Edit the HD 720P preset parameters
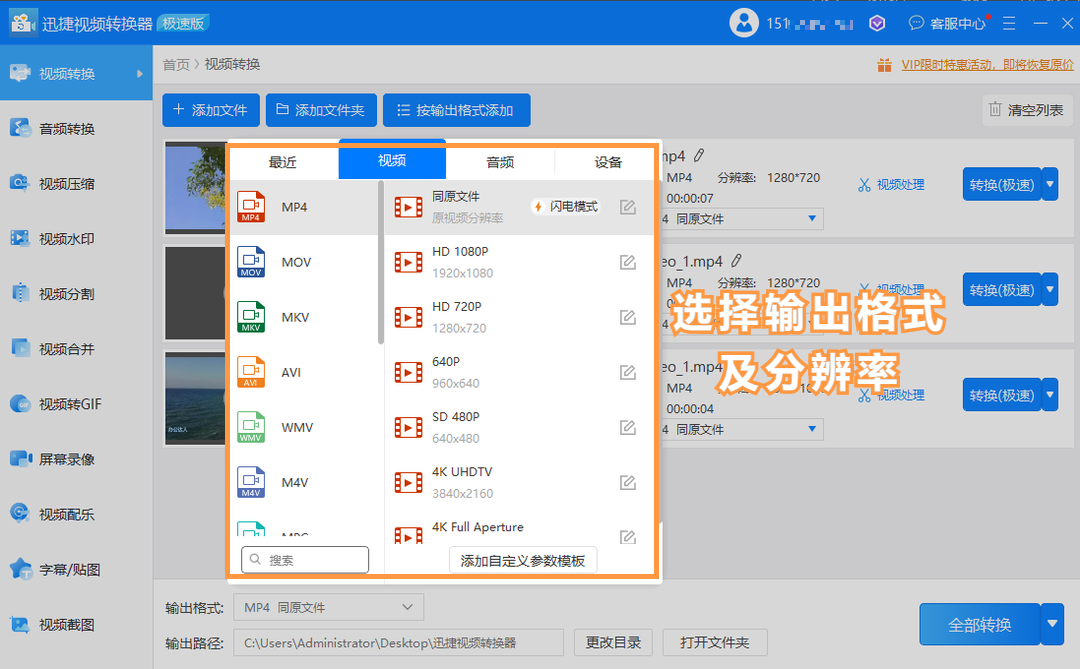This screenshot has height=669, width=1080. point(627,317)
